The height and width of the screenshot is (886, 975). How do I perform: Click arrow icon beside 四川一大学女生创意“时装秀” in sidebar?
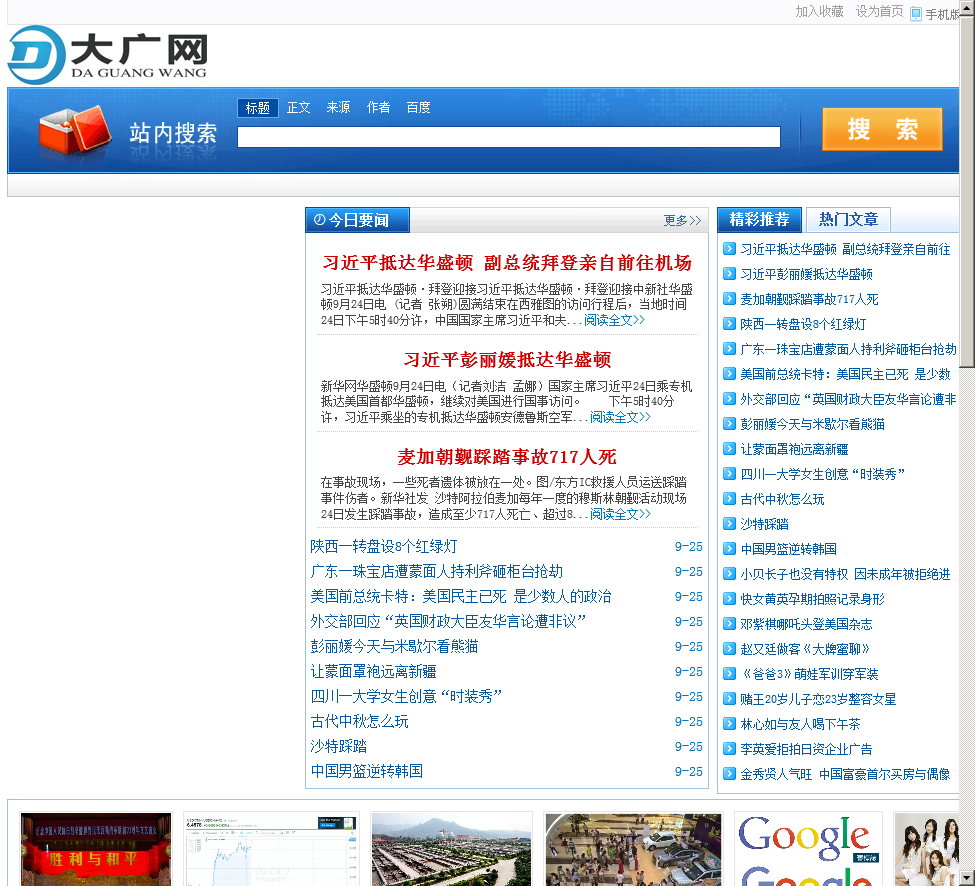(x=729, y=473)
